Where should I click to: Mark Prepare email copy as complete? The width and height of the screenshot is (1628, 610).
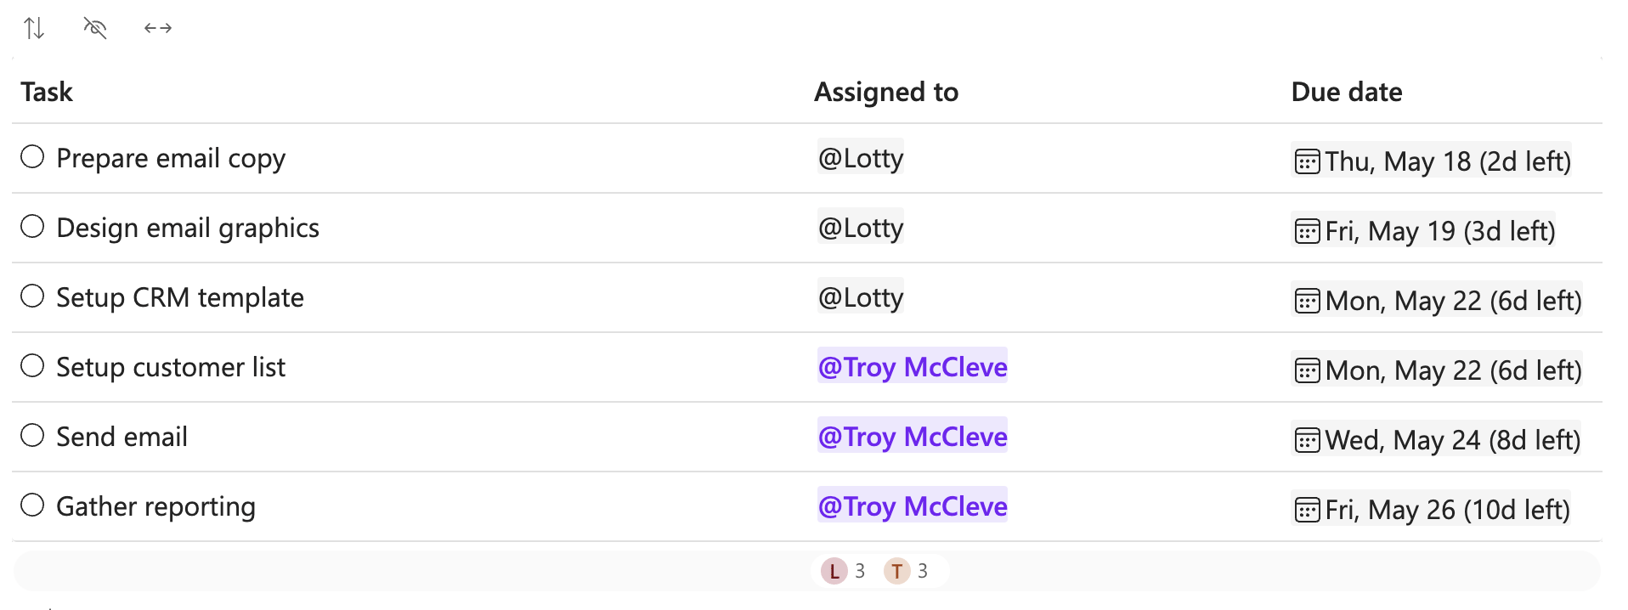click(33, 157)
